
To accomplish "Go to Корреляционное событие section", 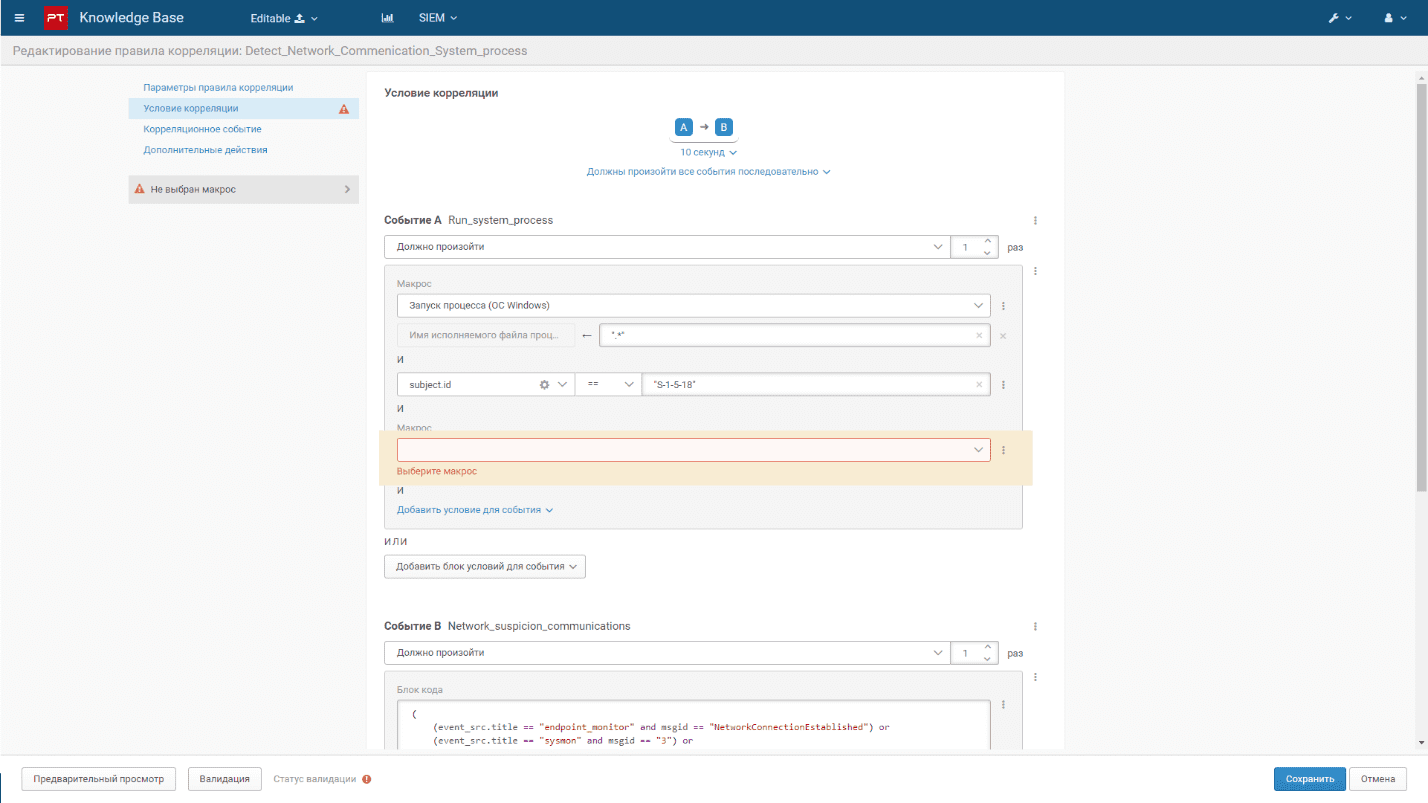I will point(202,129).
